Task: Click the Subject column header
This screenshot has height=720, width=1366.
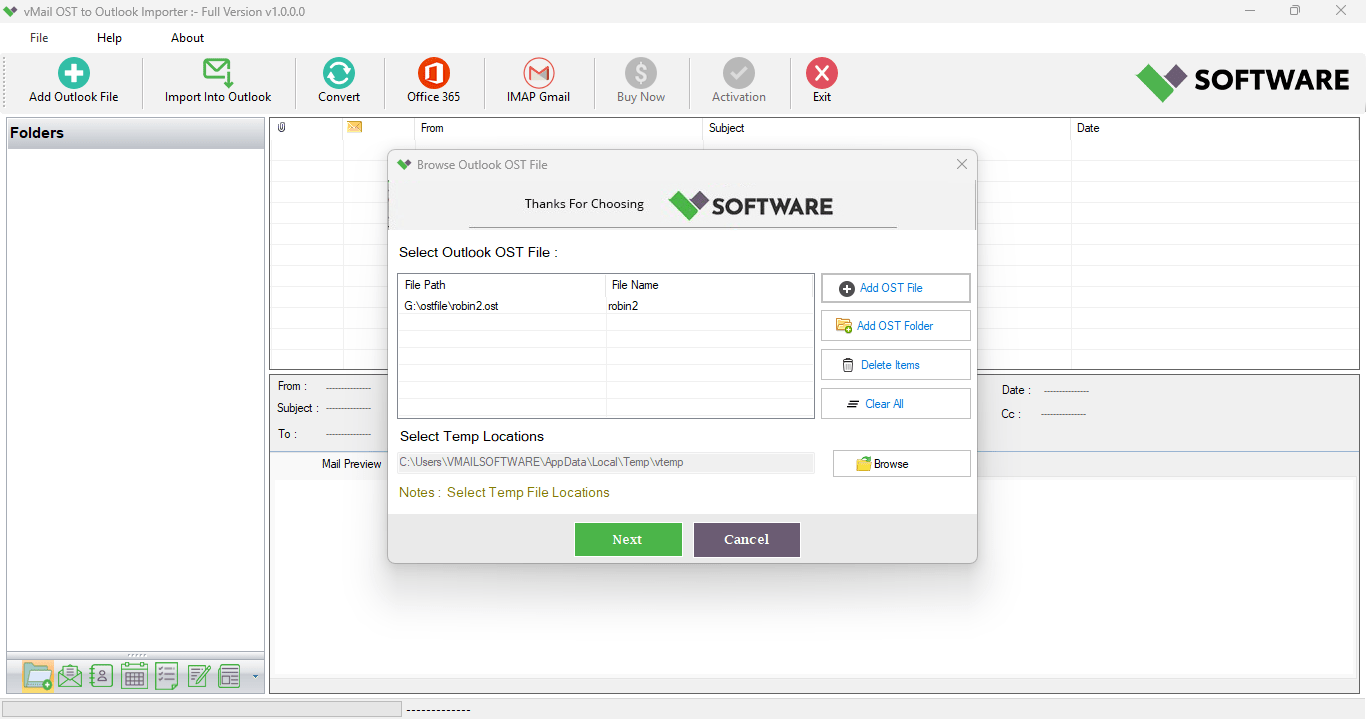Action: pos(887,128)
